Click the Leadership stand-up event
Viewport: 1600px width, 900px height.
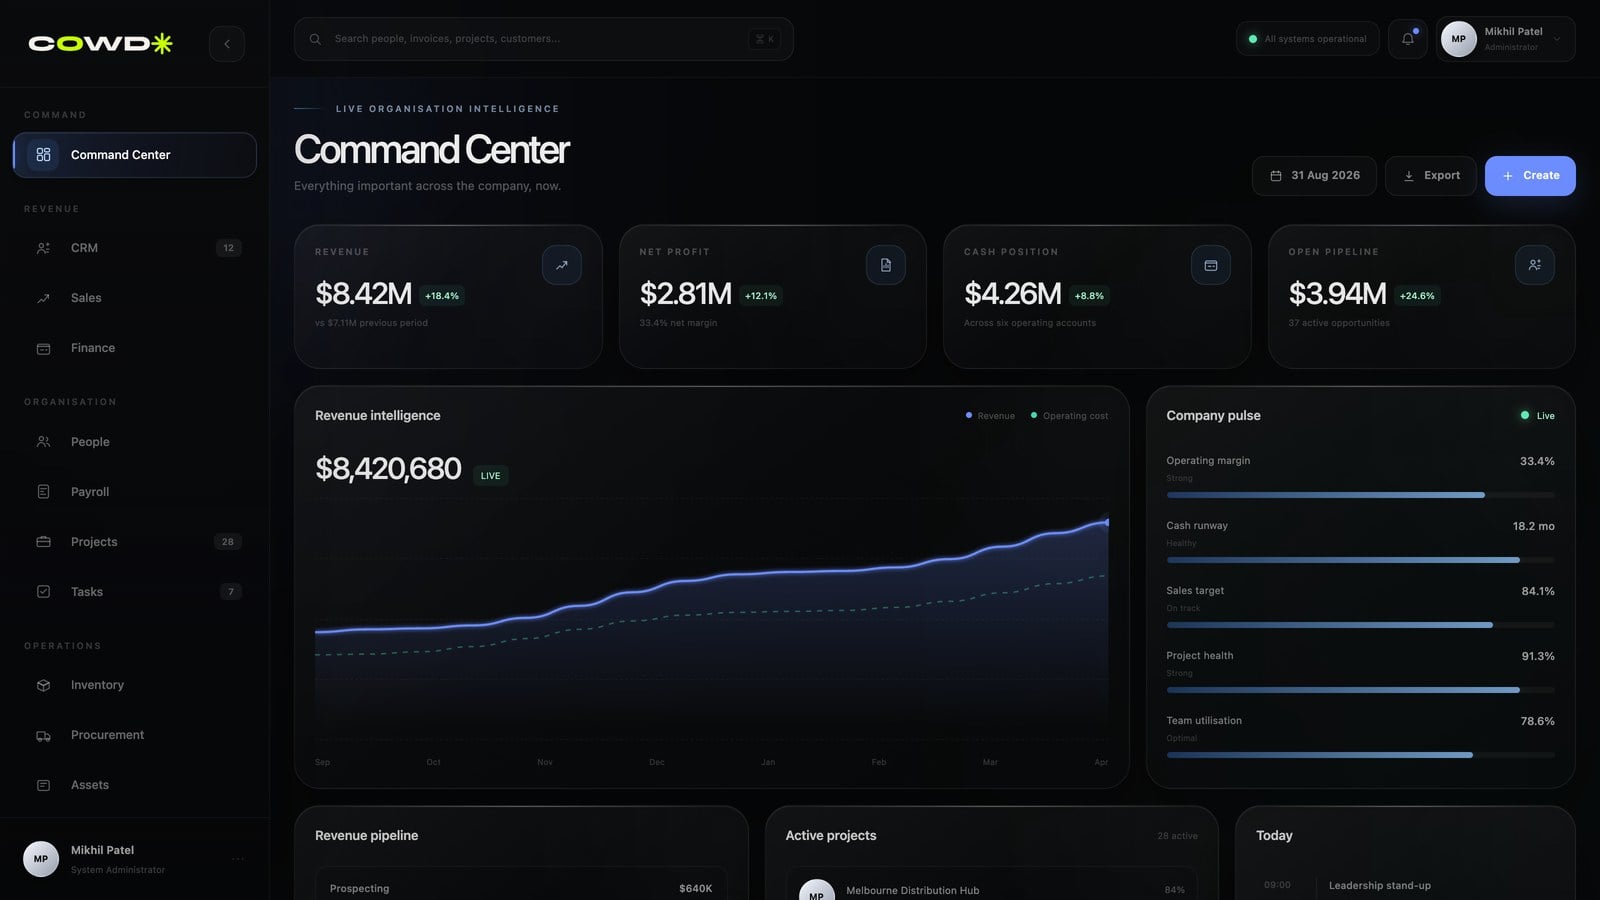pyautogui.click(x=1380, y=886)
